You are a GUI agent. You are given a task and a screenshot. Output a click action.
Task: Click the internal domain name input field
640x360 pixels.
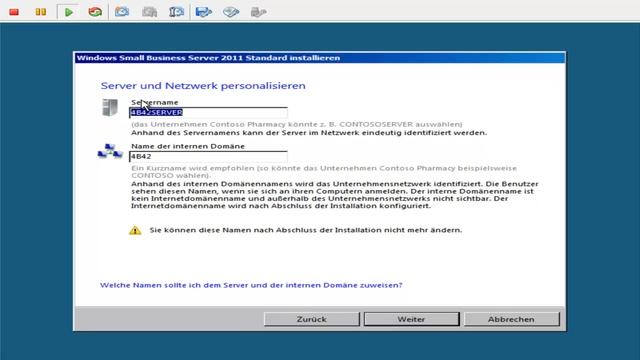coord(208,156)
